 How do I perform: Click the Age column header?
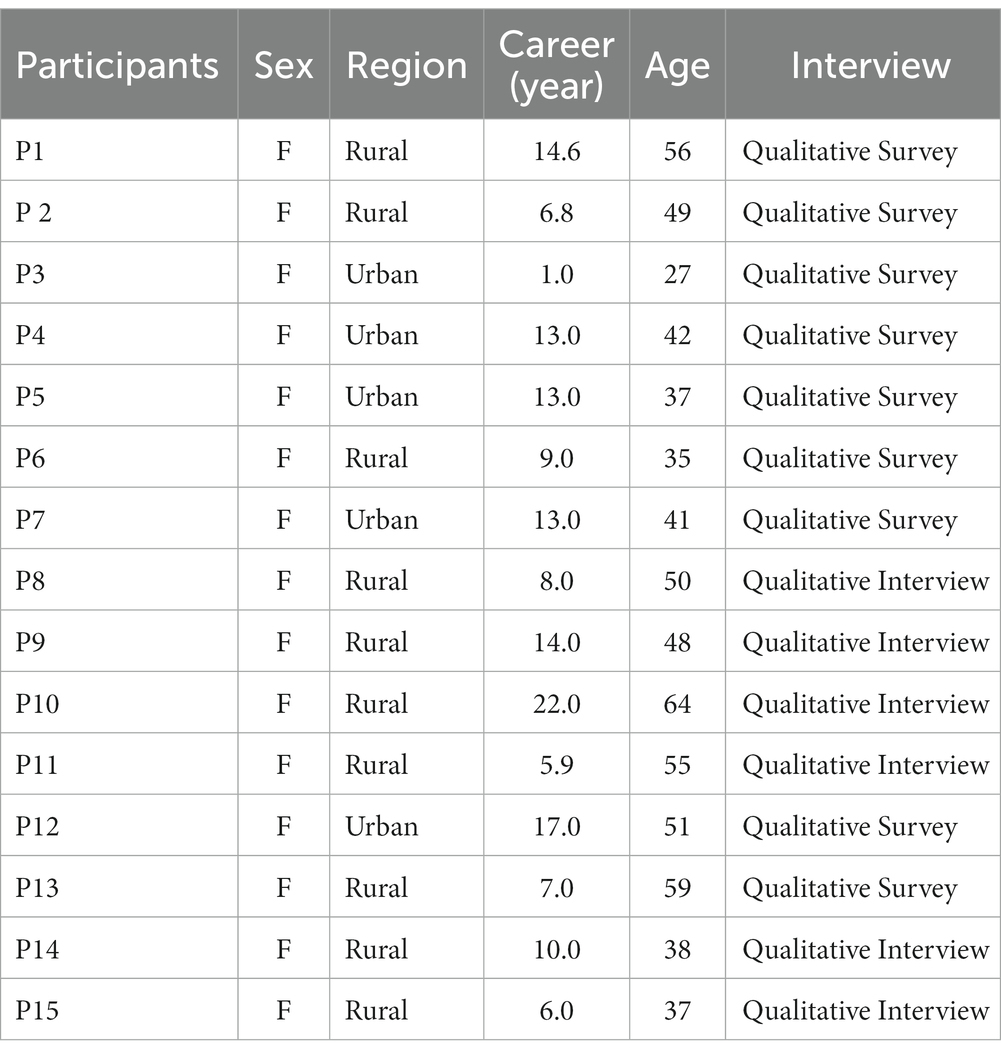[x=677, y=66]
